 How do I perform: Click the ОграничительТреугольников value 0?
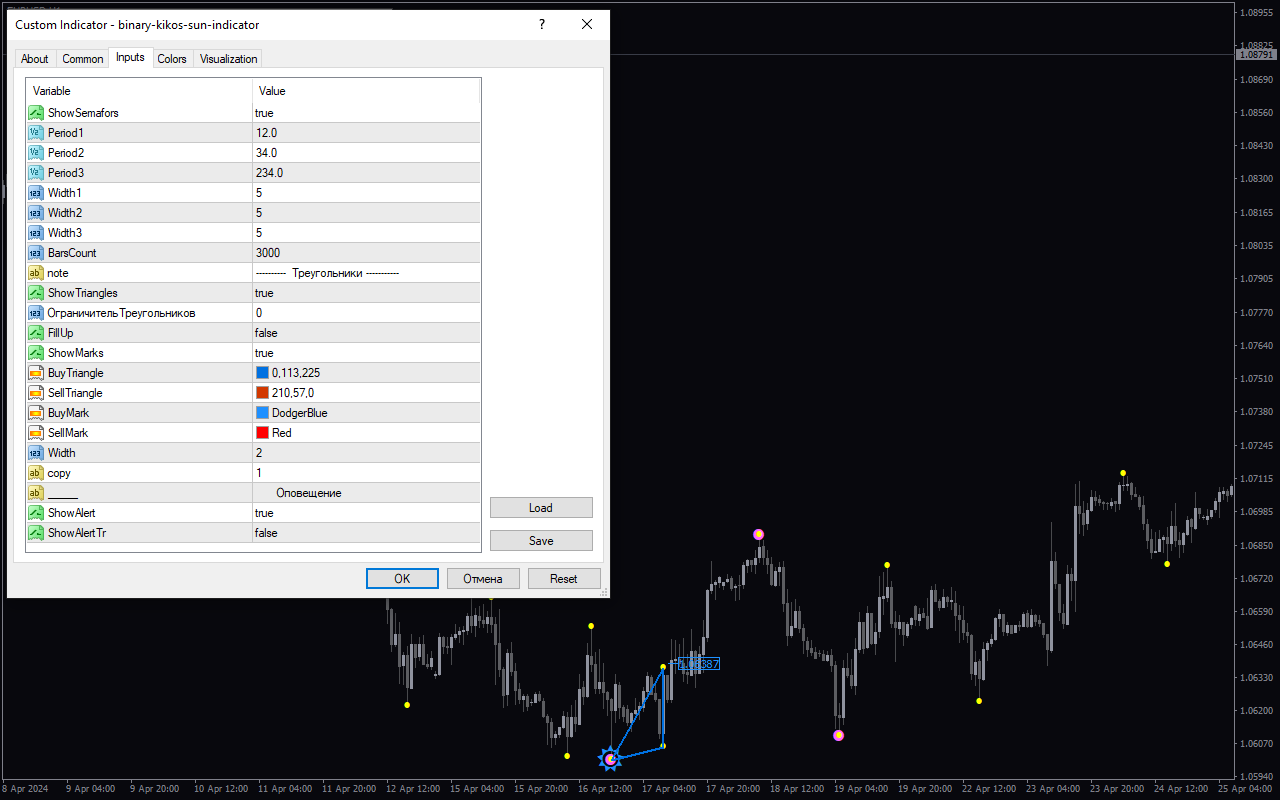[x=366, y=313]
